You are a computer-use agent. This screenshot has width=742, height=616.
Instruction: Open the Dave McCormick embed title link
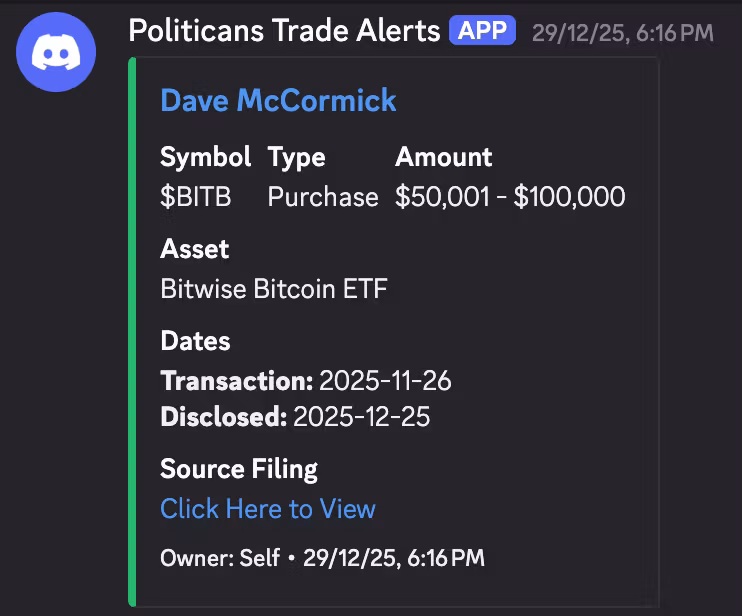click(x=278, y=100)
